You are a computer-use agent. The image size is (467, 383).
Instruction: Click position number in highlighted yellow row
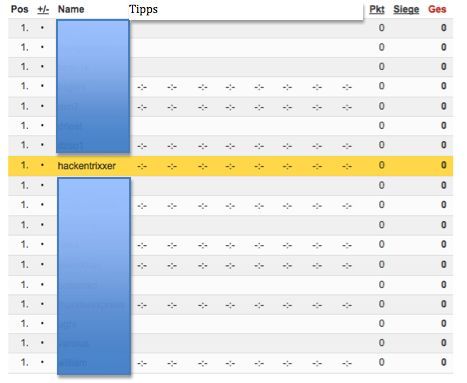point(24,165)
